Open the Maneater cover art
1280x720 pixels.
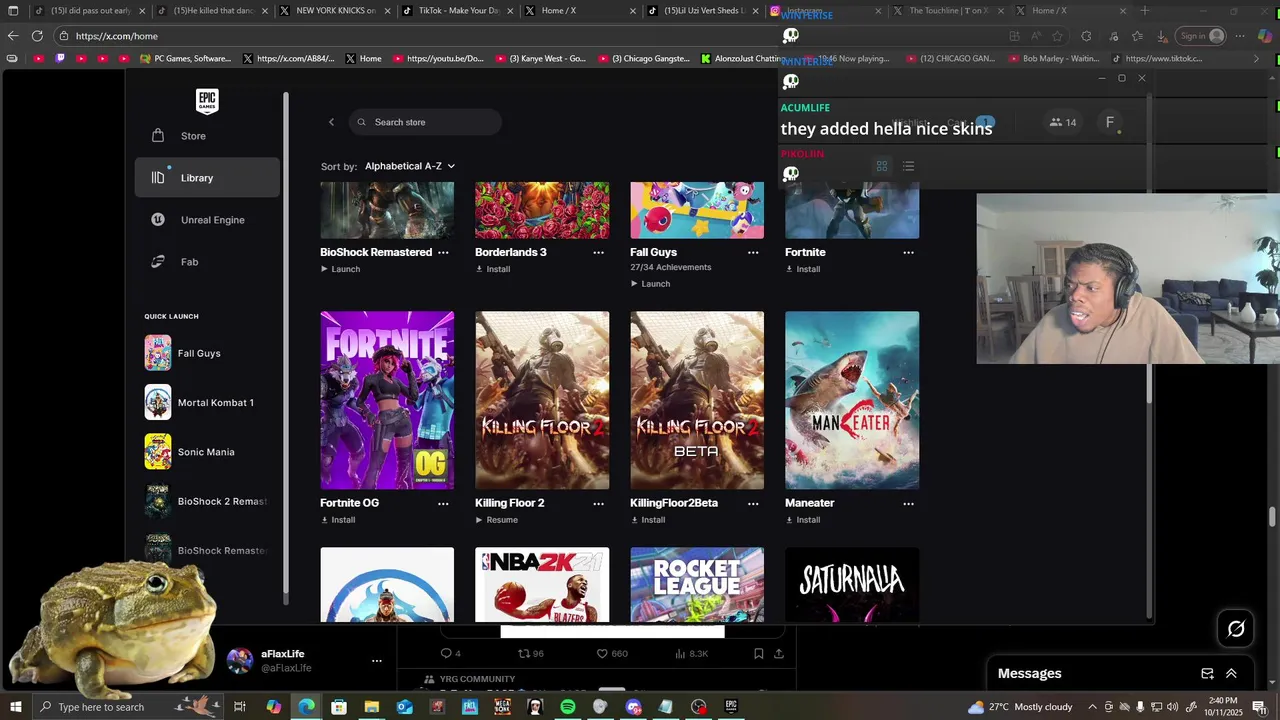(x=852, y=400)
